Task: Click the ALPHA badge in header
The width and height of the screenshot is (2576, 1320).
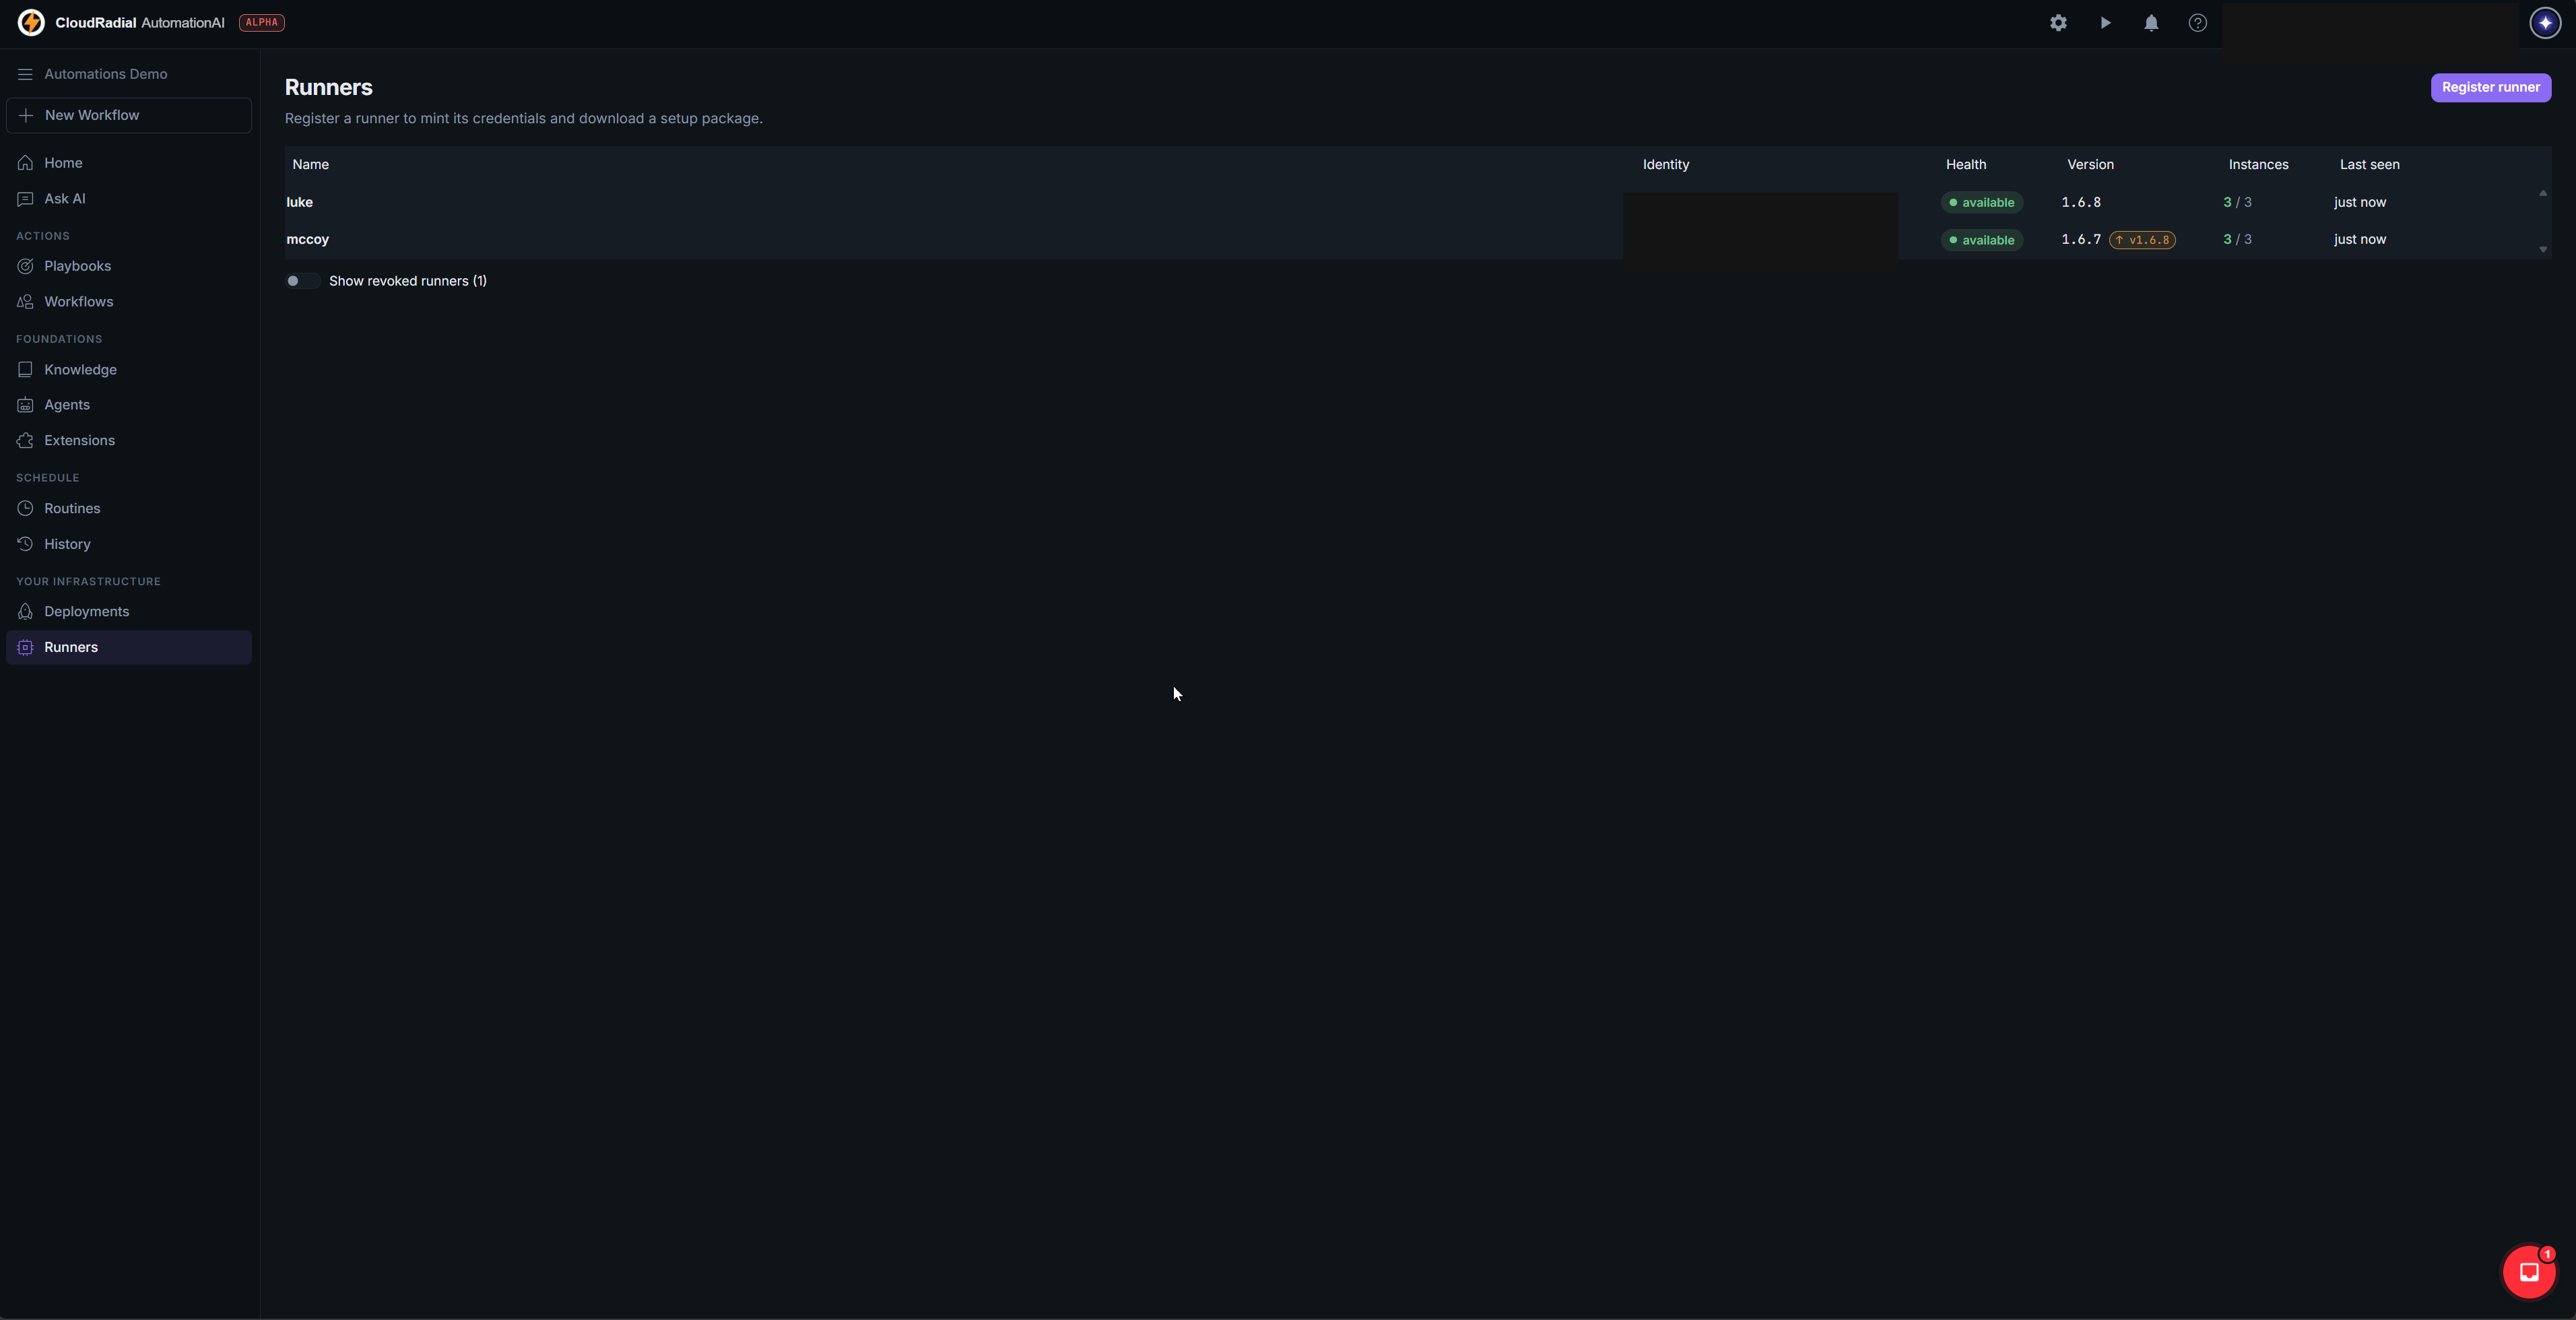Action: pyautogui.click(x=262, y=22)
